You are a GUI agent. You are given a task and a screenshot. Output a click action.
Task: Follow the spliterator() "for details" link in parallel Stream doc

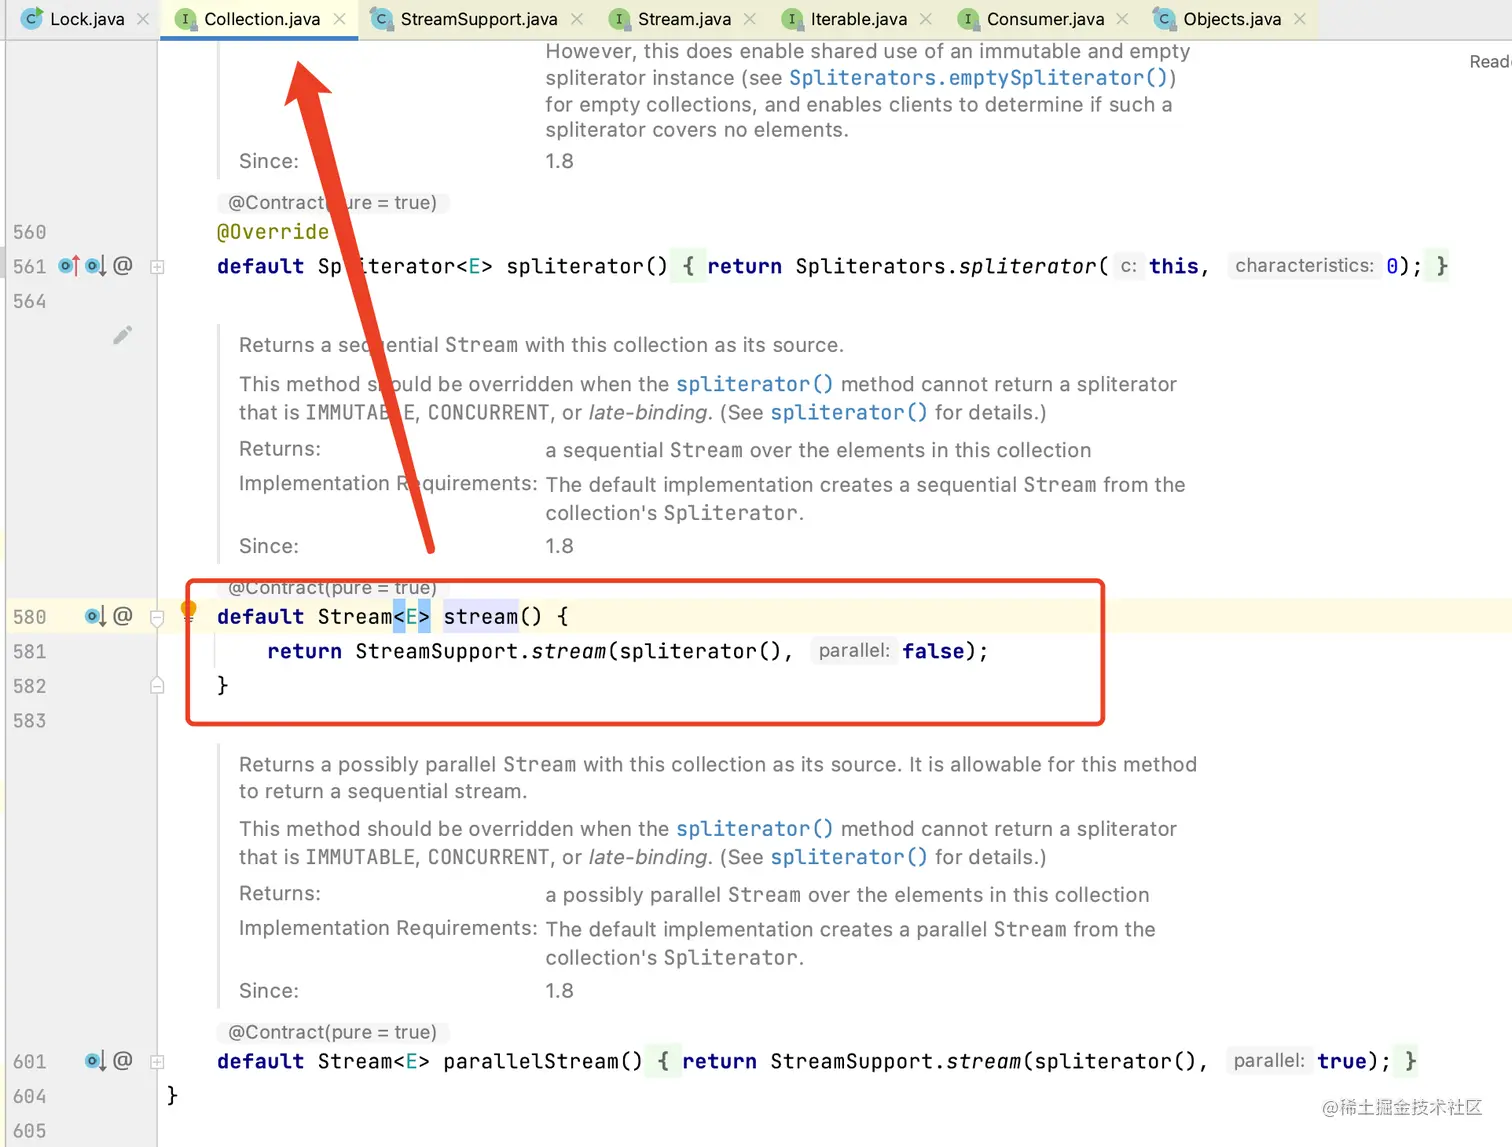tap(848, 857)
